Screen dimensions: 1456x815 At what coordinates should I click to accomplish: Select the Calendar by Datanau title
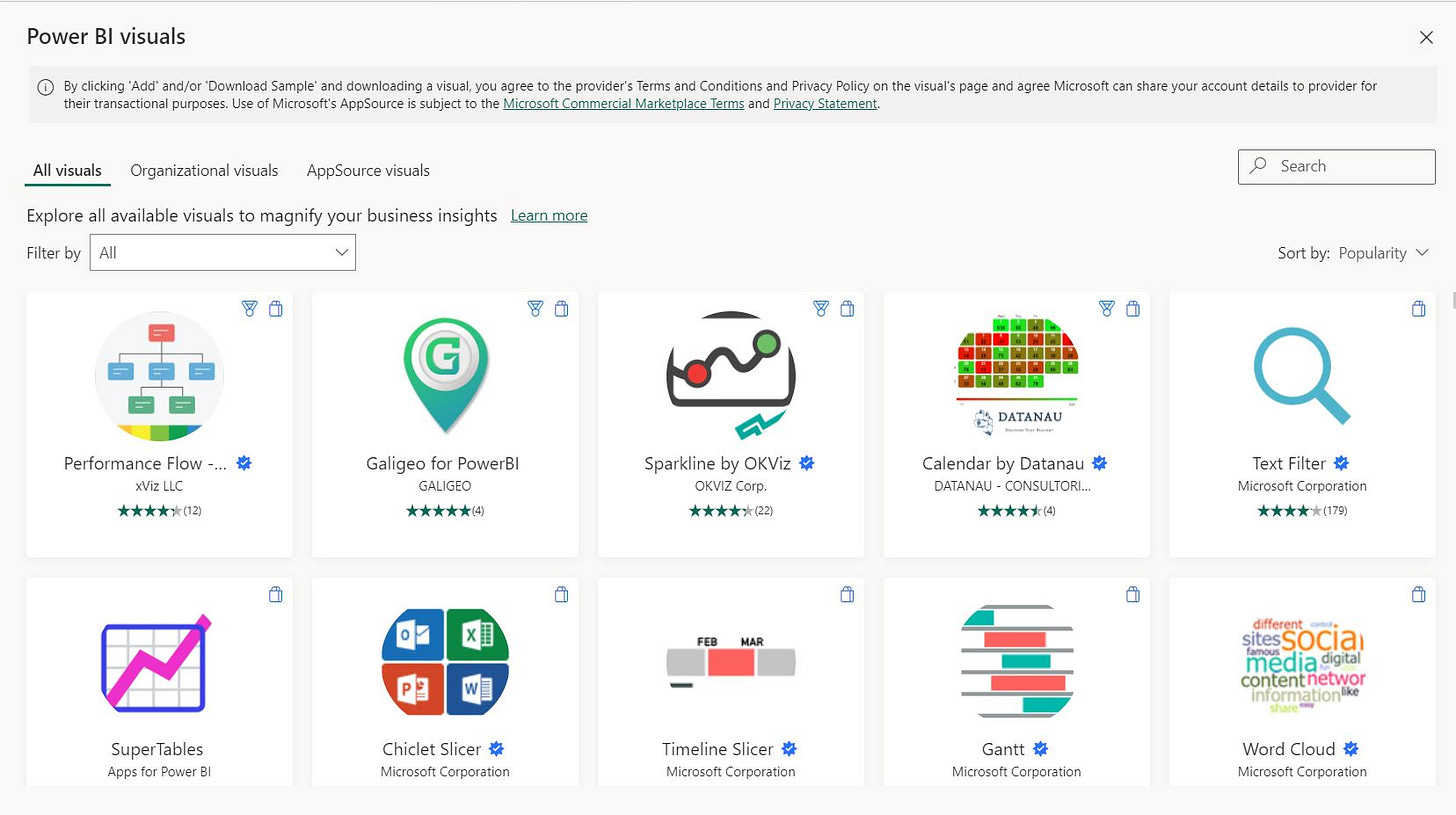click(1004, 463)
